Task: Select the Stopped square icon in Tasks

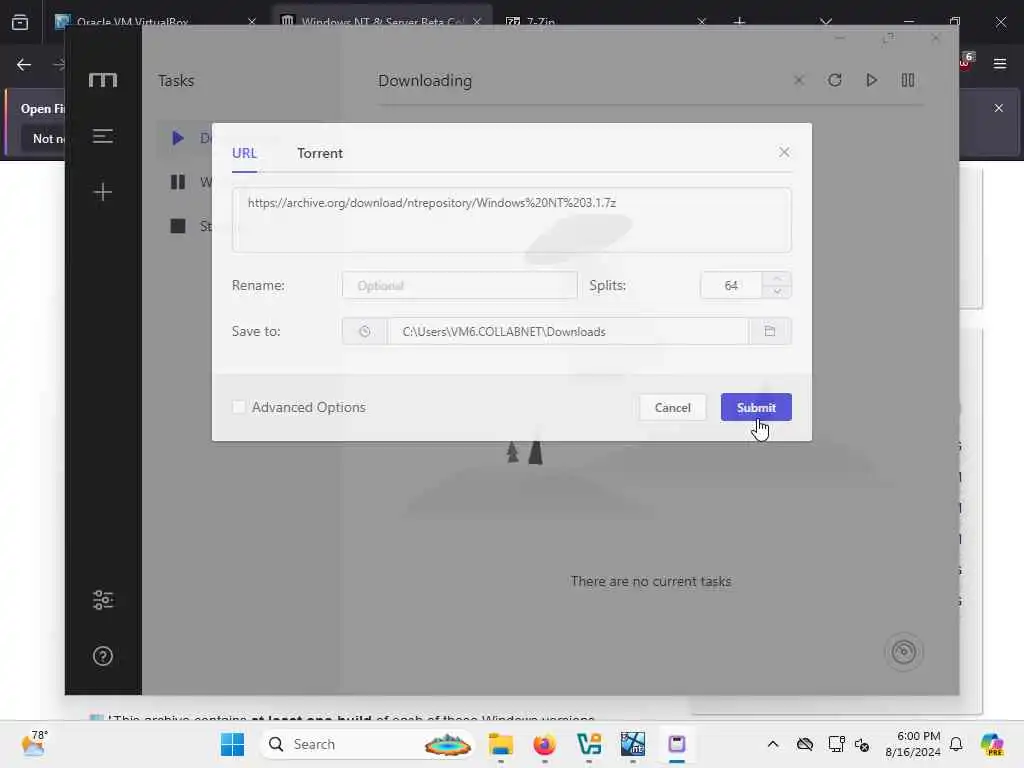Action: 178,226
